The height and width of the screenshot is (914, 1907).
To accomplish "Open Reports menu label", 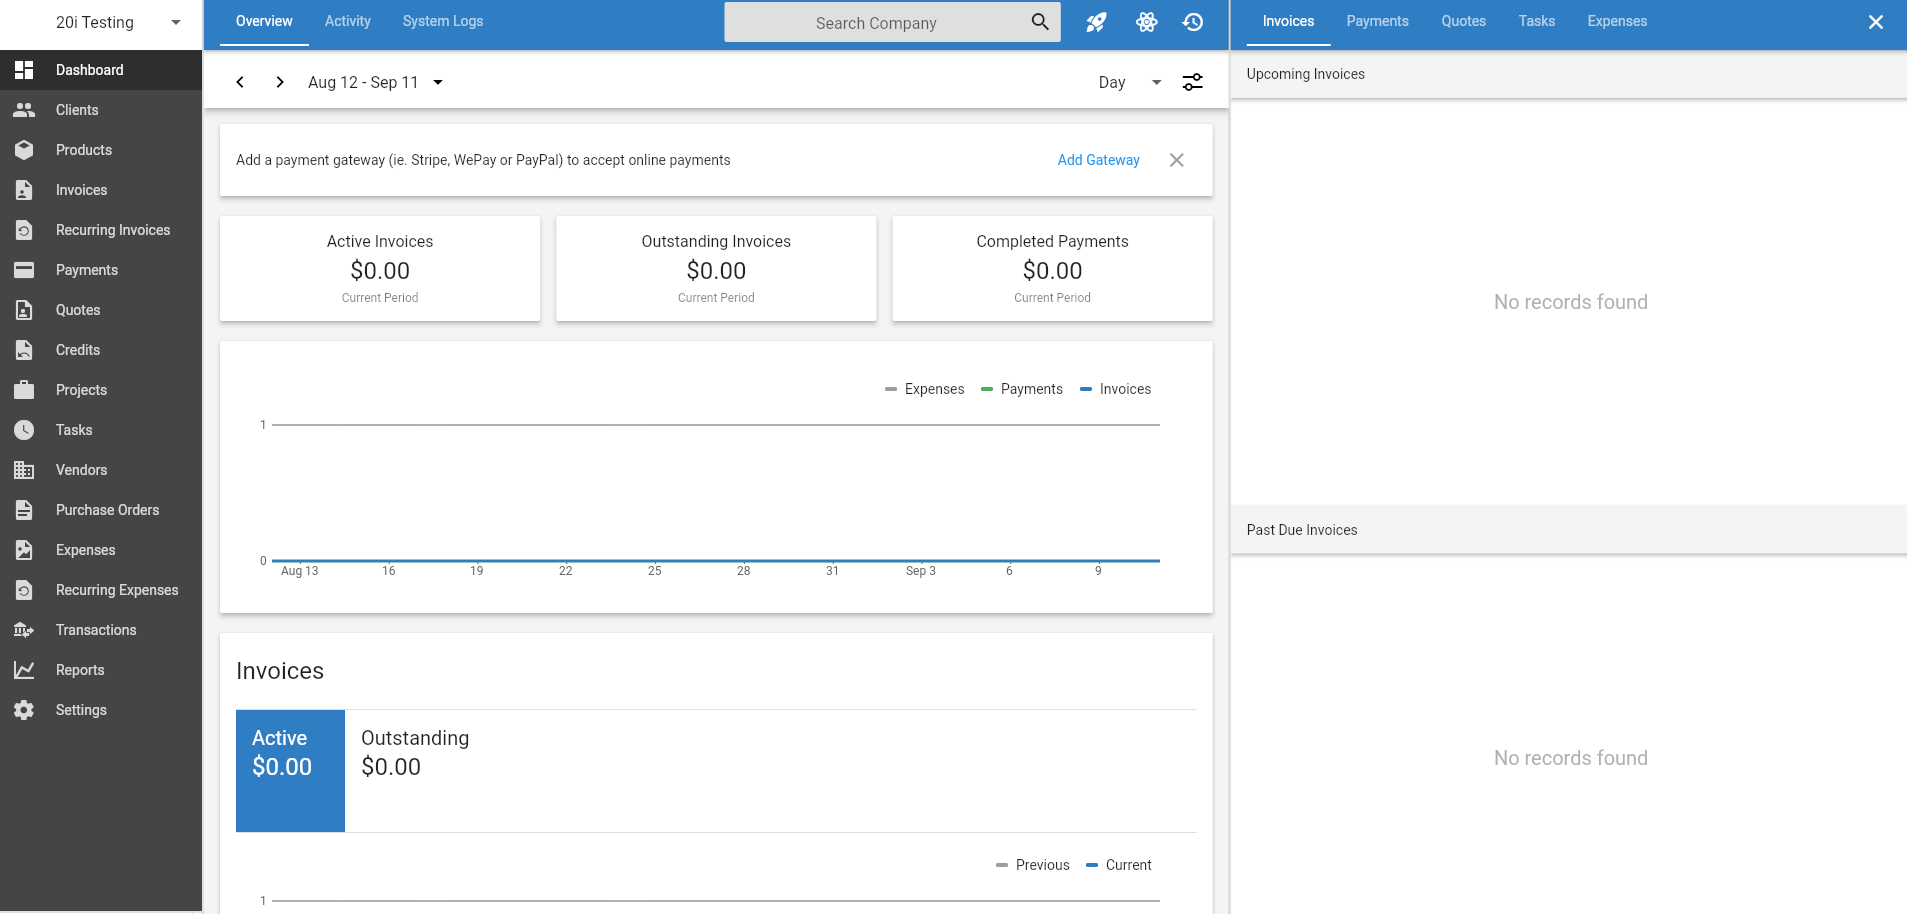I will pos(80,670).
